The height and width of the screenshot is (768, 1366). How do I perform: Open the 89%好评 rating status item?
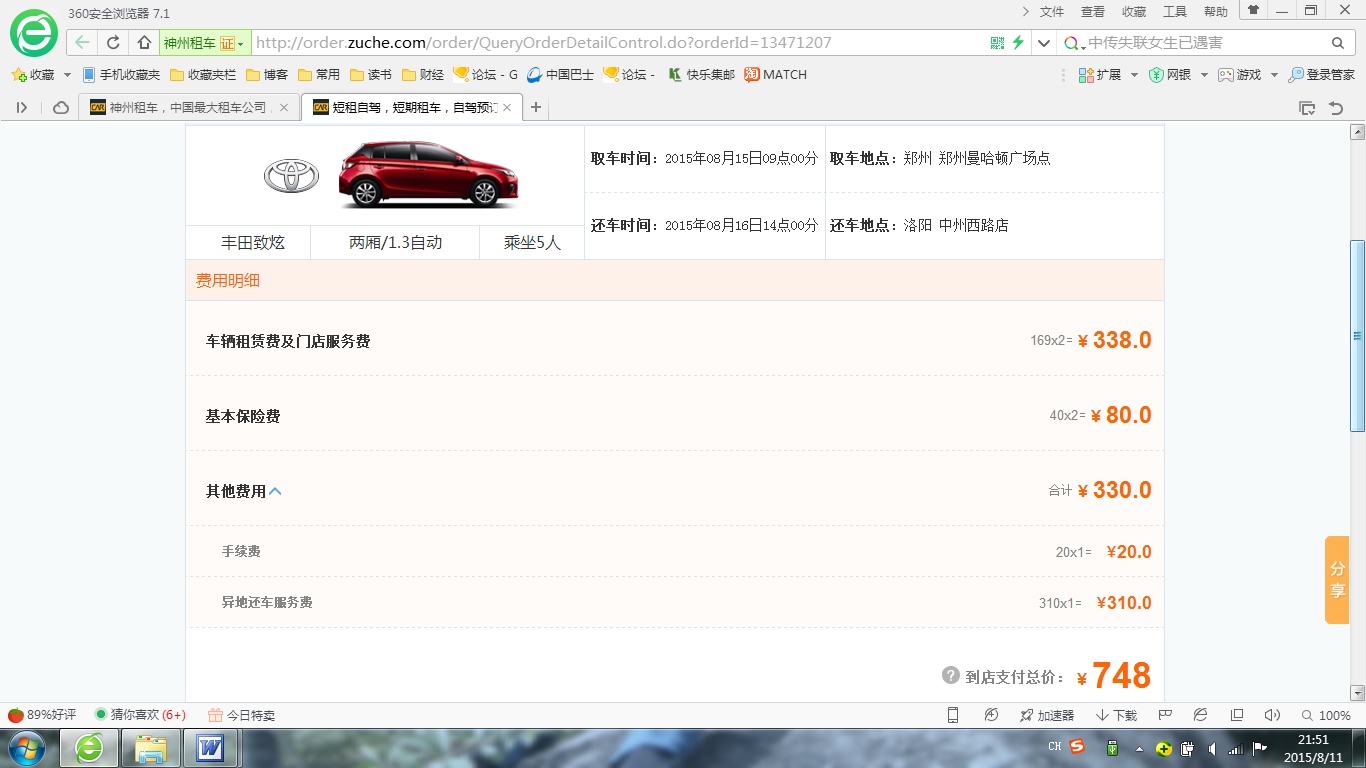42,715
